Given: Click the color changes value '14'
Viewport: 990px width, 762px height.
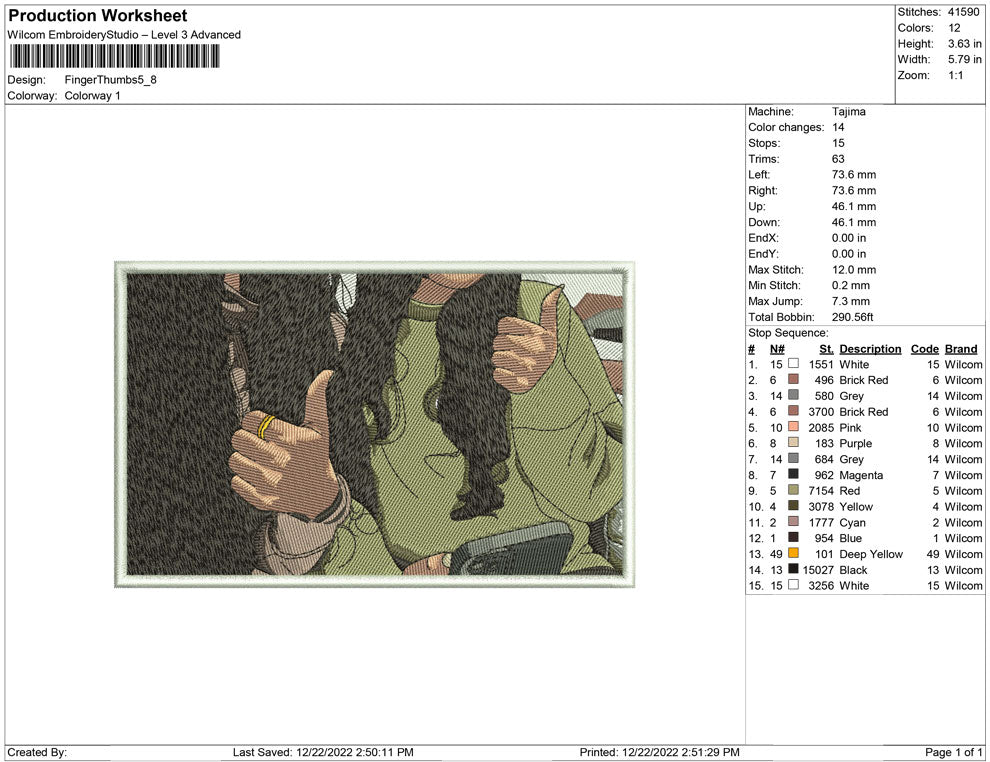Looking at the screenshot, I should (838, 128).
